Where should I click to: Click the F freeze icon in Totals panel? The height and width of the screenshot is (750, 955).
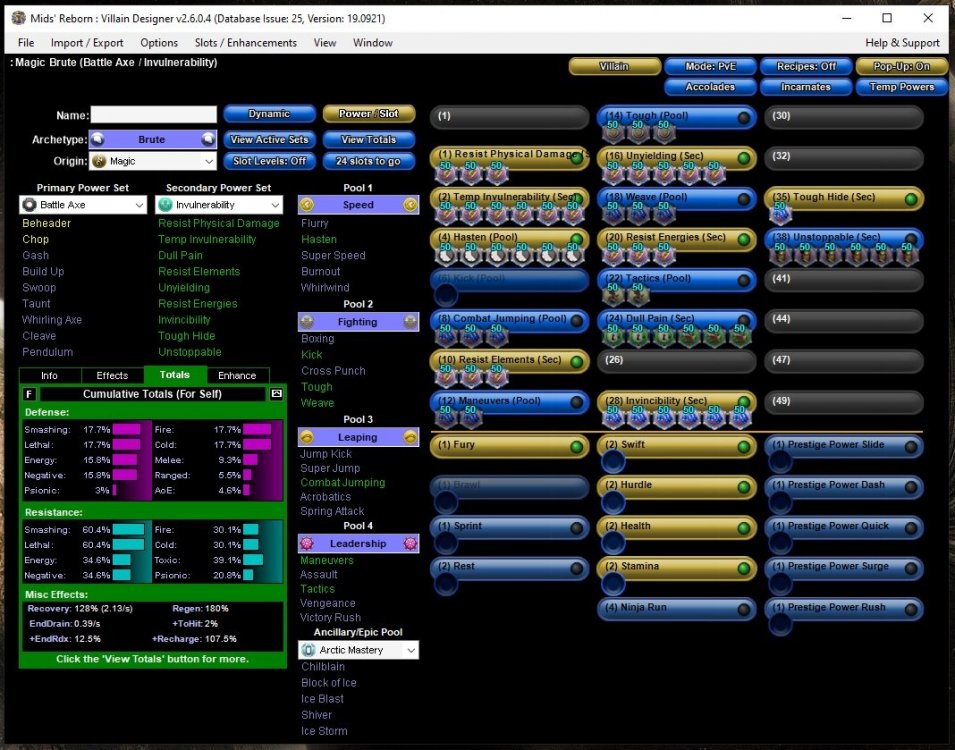(x=29, y=394)
